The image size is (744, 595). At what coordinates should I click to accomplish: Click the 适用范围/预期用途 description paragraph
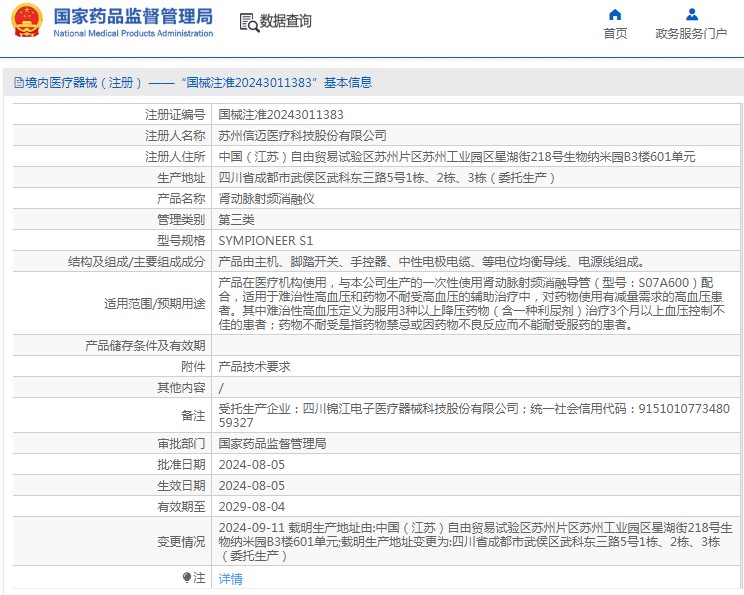coord(471,304)
